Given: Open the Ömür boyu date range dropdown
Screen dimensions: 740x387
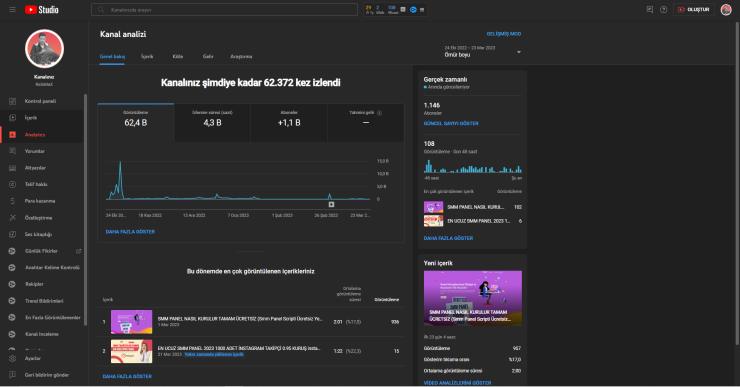Looking at the screenshot, I should [x=482, y=51].
